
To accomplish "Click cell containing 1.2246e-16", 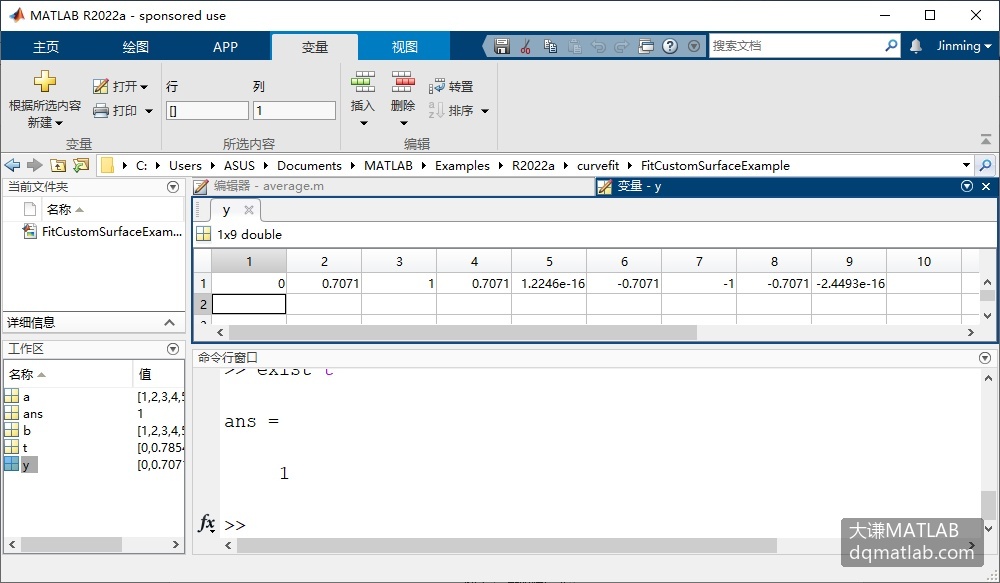I will [549, 283].
